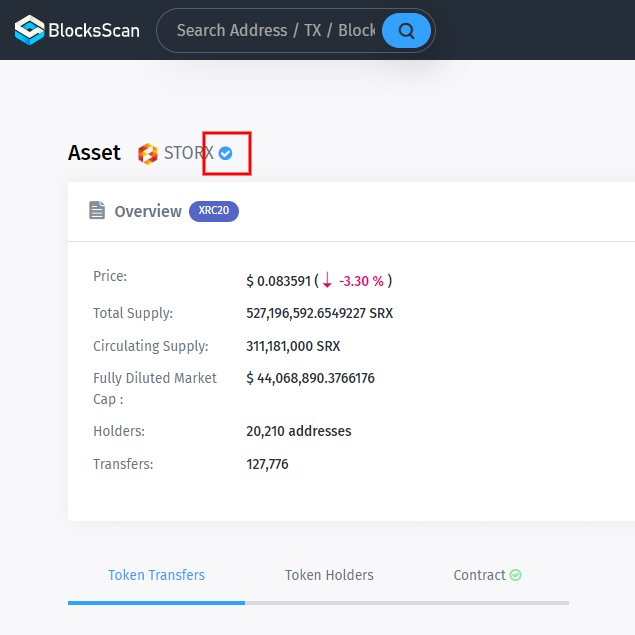
Task: Click the magnifier search button
Action: (406, 31)
